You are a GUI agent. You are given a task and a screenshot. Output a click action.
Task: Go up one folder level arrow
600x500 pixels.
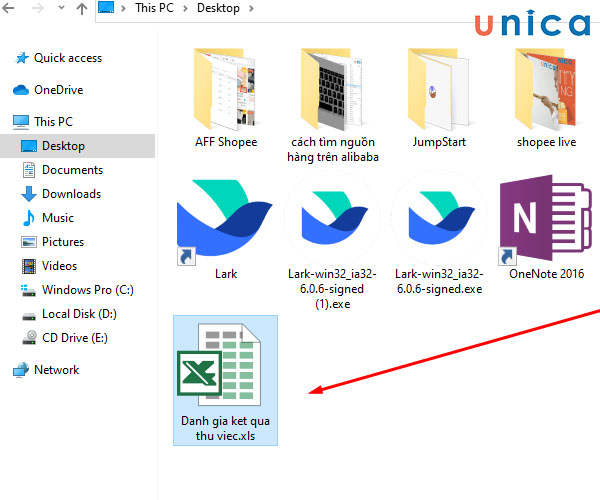coord(82,8)
